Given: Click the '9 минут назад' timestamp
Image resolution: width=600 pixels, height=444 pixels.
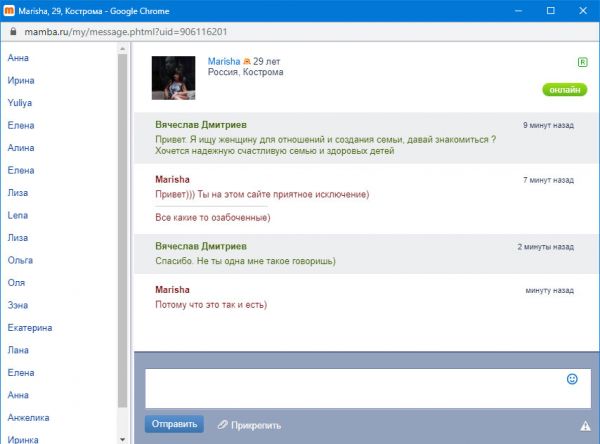Looking at the screenshot, I should point(548,125).
